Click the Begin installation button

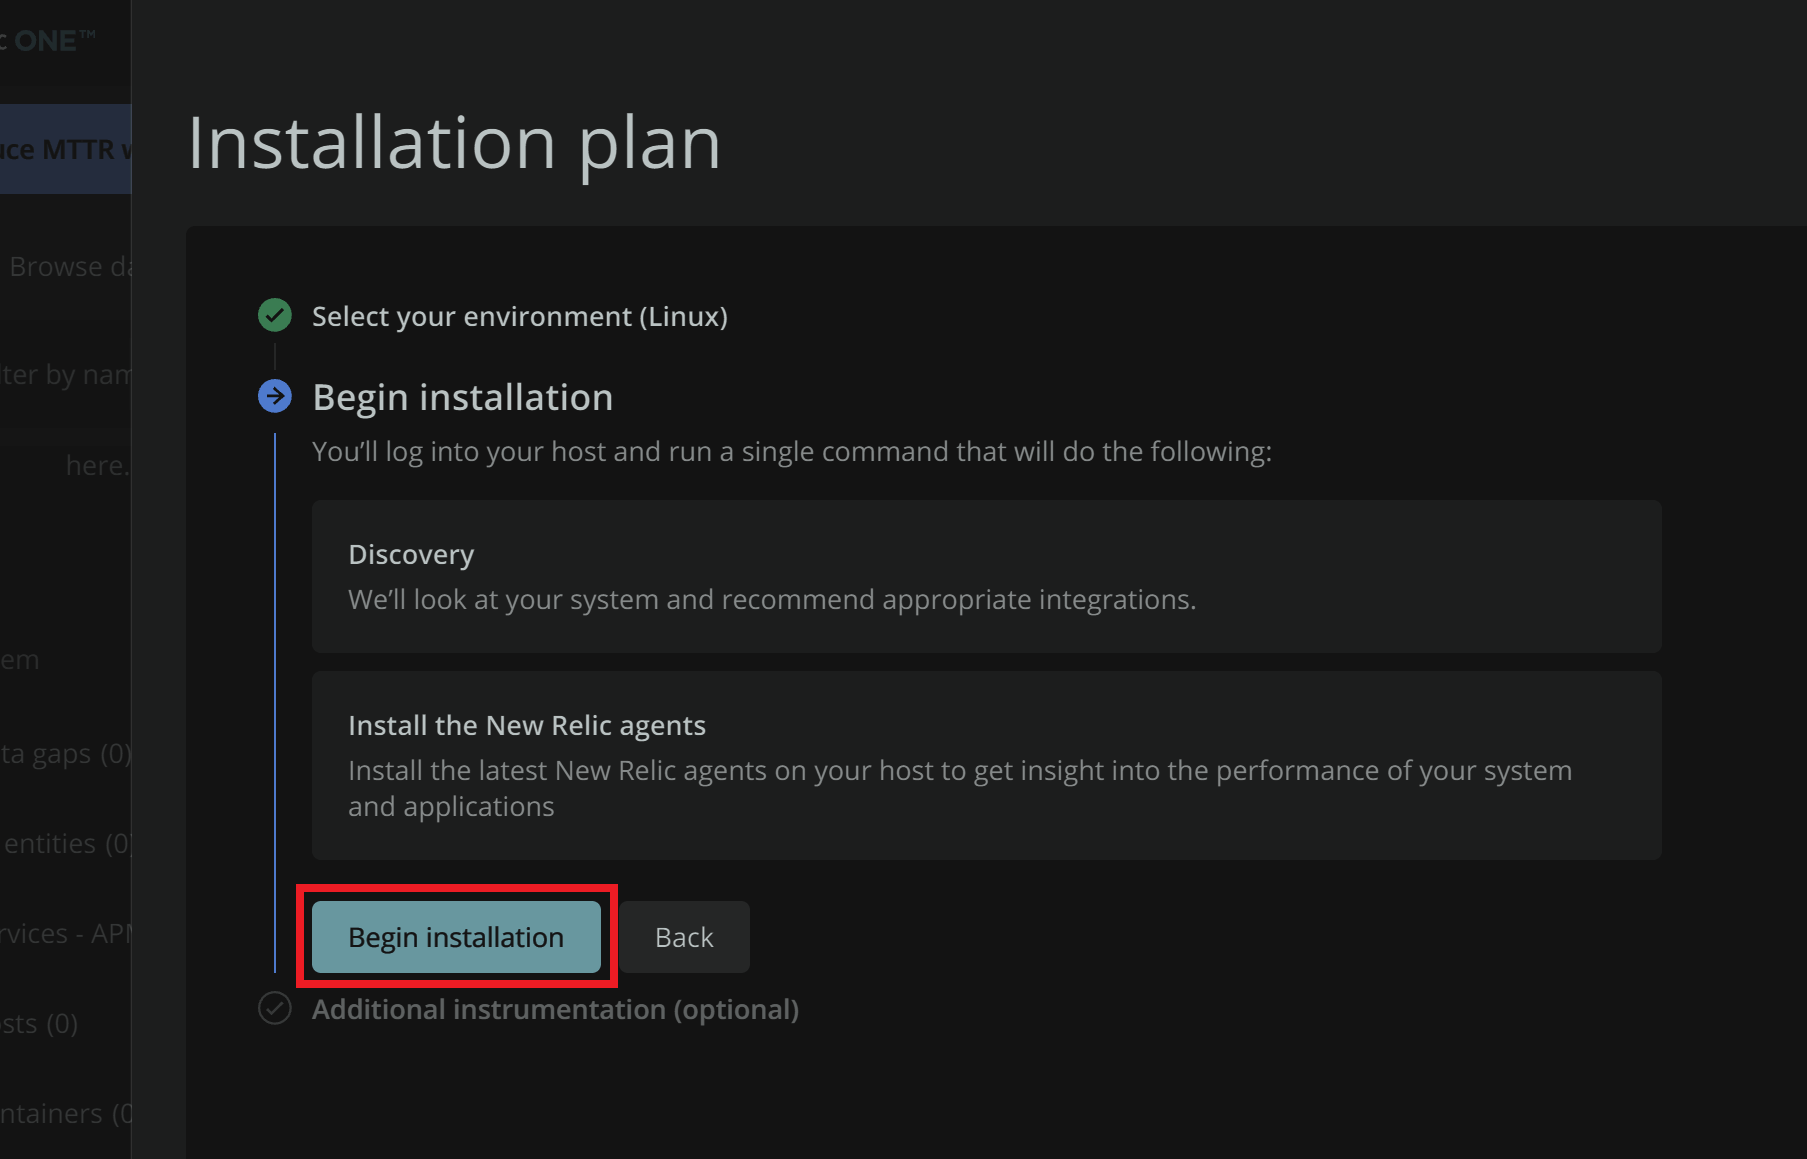pos(456,937)
